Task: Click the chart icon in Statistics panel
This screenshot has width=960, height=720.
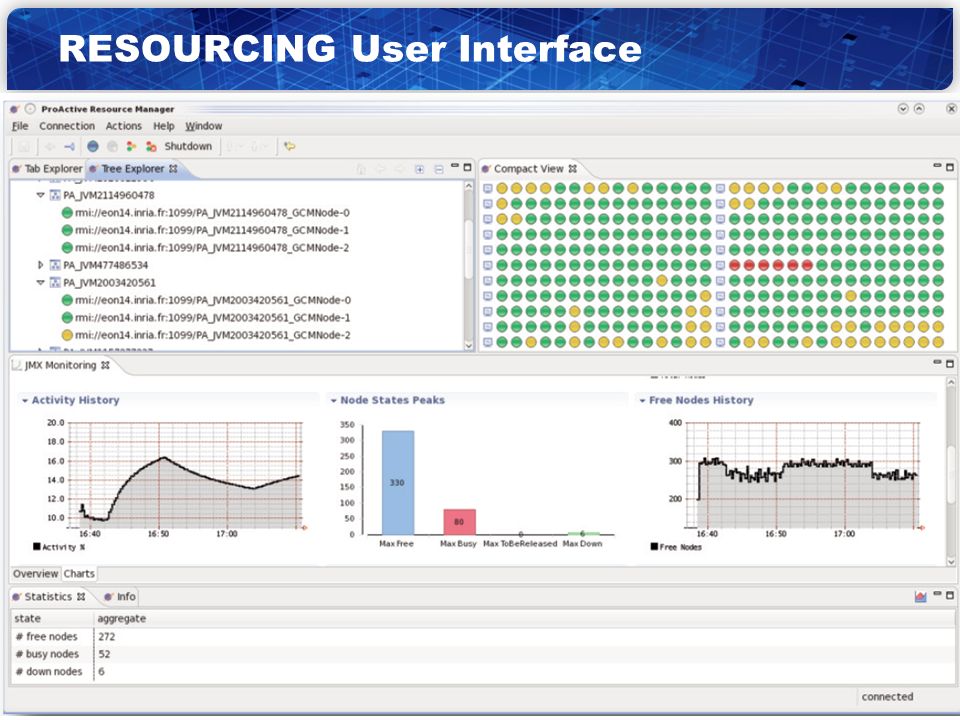Action: pos(920,596)
